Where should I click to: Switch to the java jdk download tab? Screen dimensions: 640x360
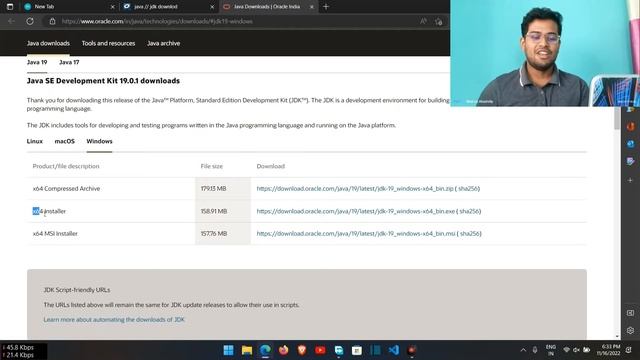(x=168, y=7)
